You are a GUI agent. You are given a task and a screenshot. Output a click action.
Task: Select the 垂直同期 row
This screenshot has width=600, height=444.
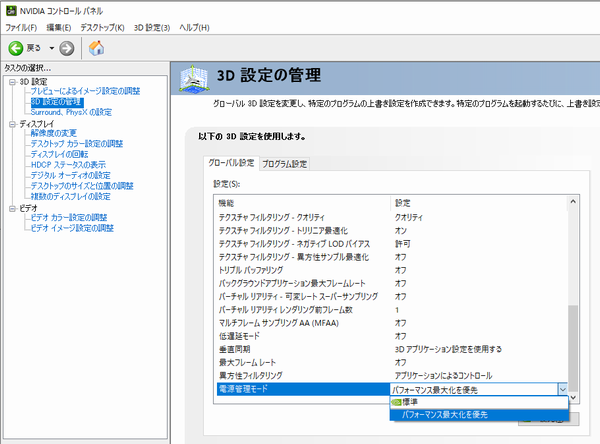392,349
